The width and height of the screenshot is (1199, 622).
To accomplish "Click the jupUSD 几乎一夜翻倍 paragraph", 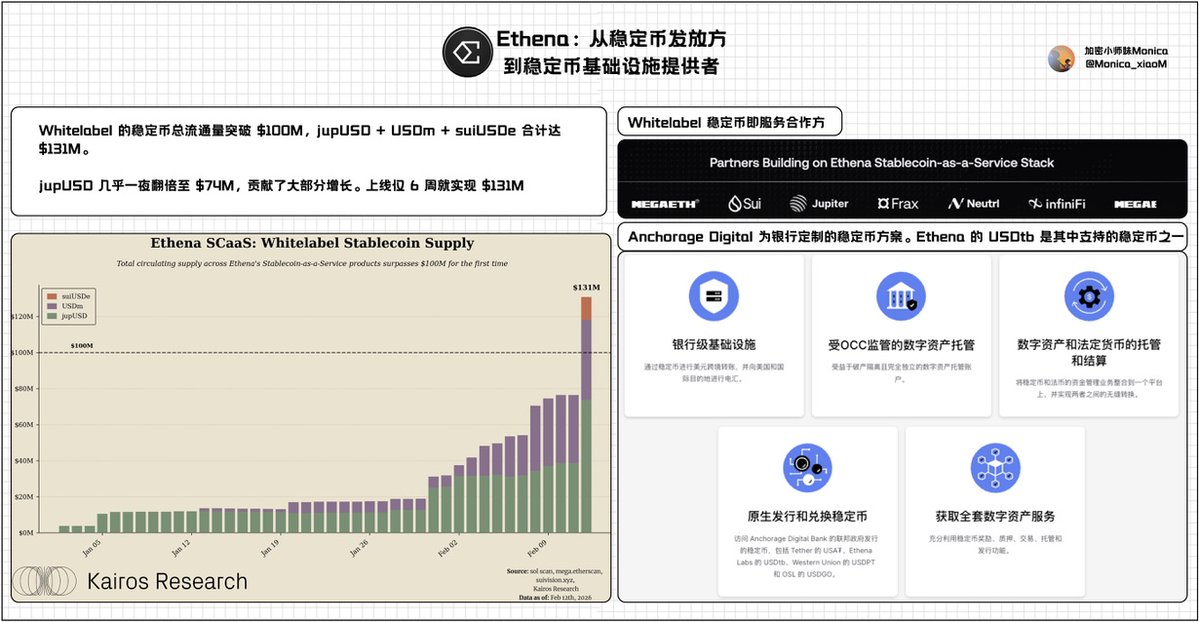I will (x=281, y=186).
